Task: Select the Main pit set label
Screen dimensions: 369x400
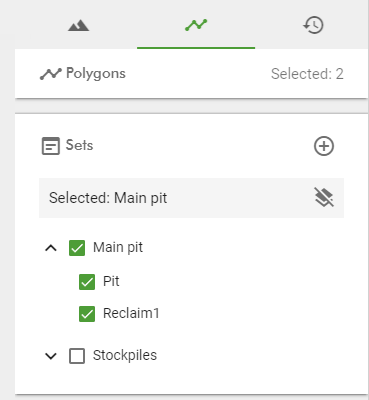Action: (x=118, y=248)
